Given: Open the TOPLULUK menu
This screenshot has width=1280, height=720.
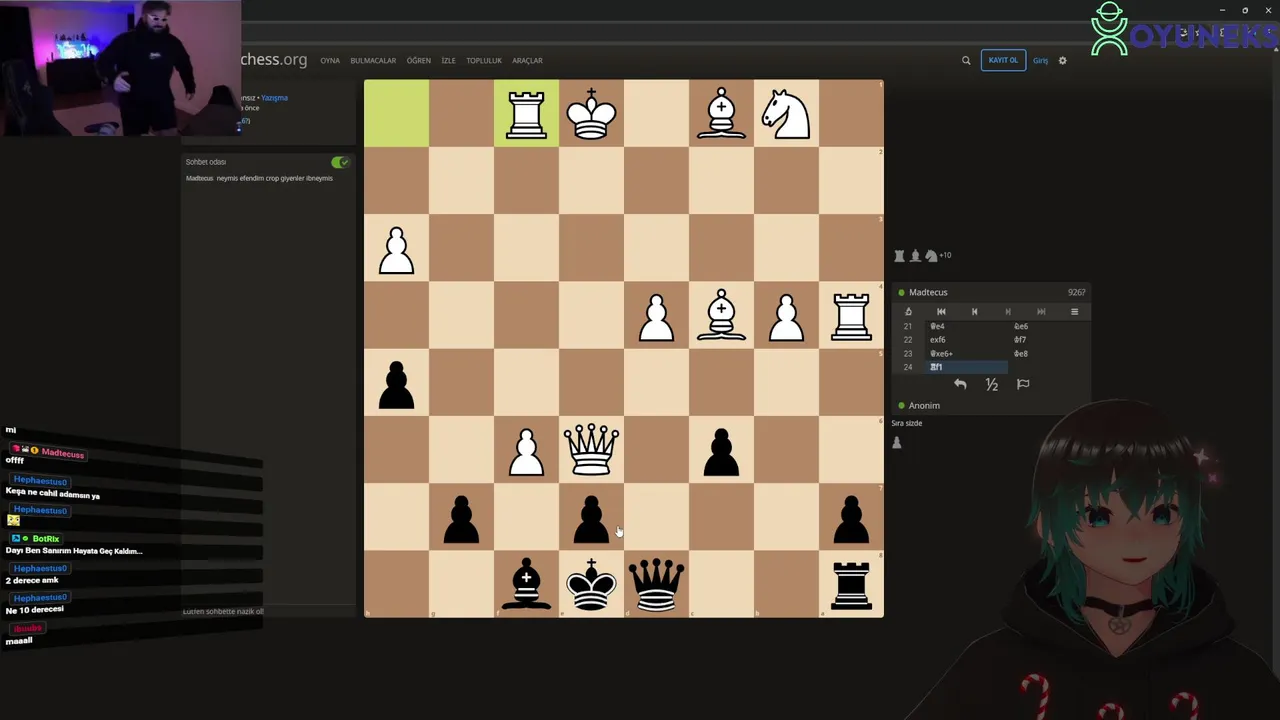Looking at the screenshot, I should 484,60.
